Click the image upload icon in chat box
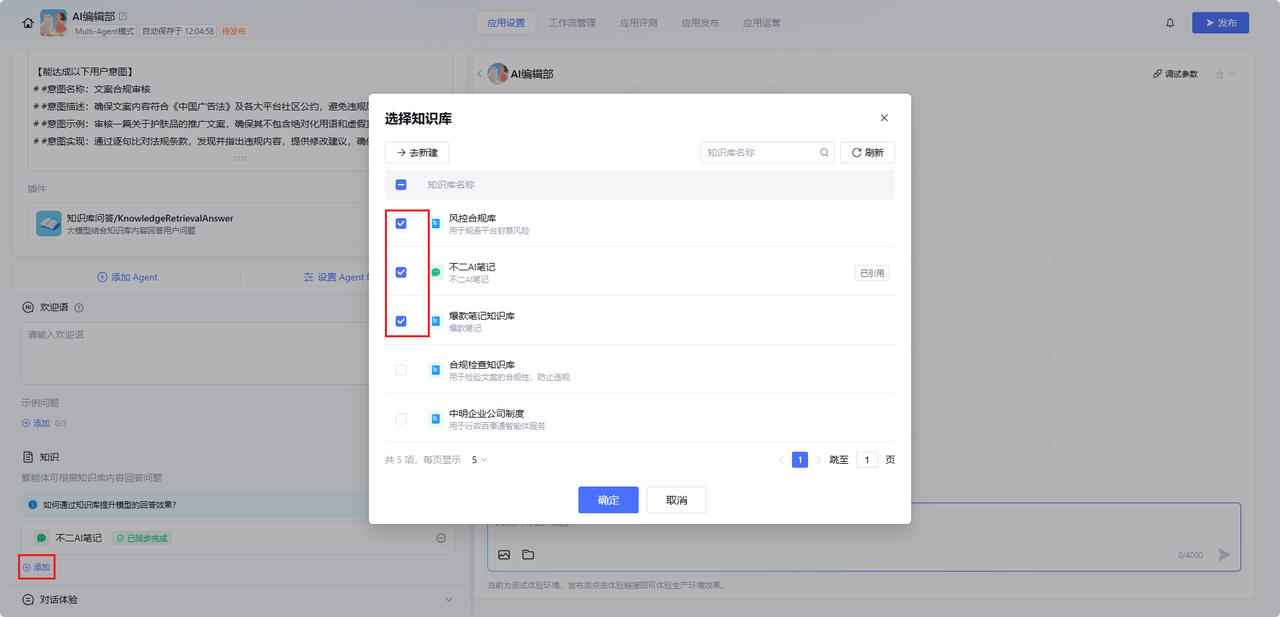Image resolution: width=1280 pixels, height=617 pixels. [x=504, y=554]
